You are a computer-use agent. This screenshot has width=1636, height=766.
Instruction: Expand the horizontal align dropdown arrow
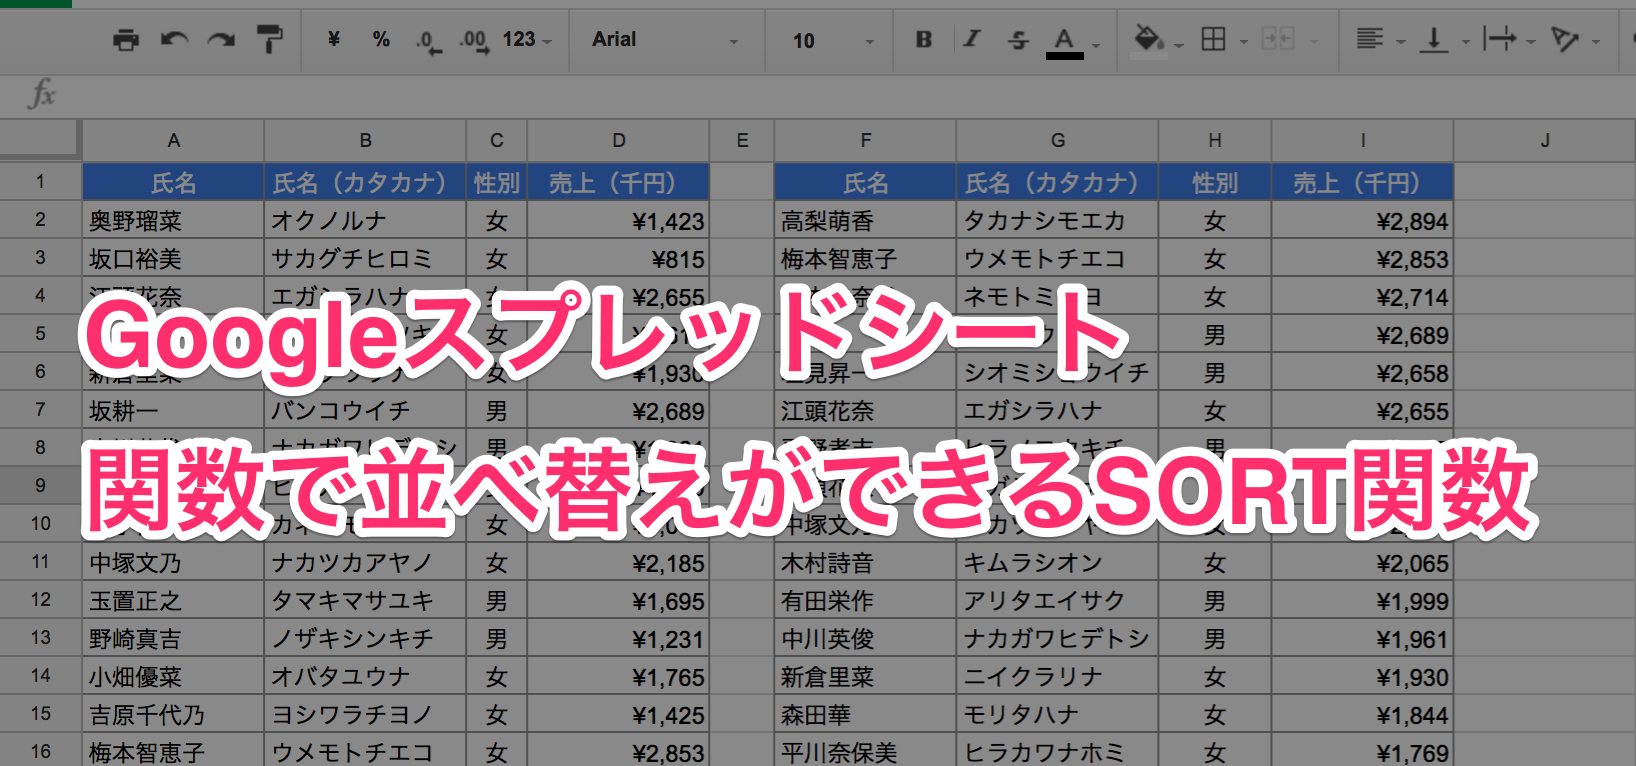tap(1401, 42)
